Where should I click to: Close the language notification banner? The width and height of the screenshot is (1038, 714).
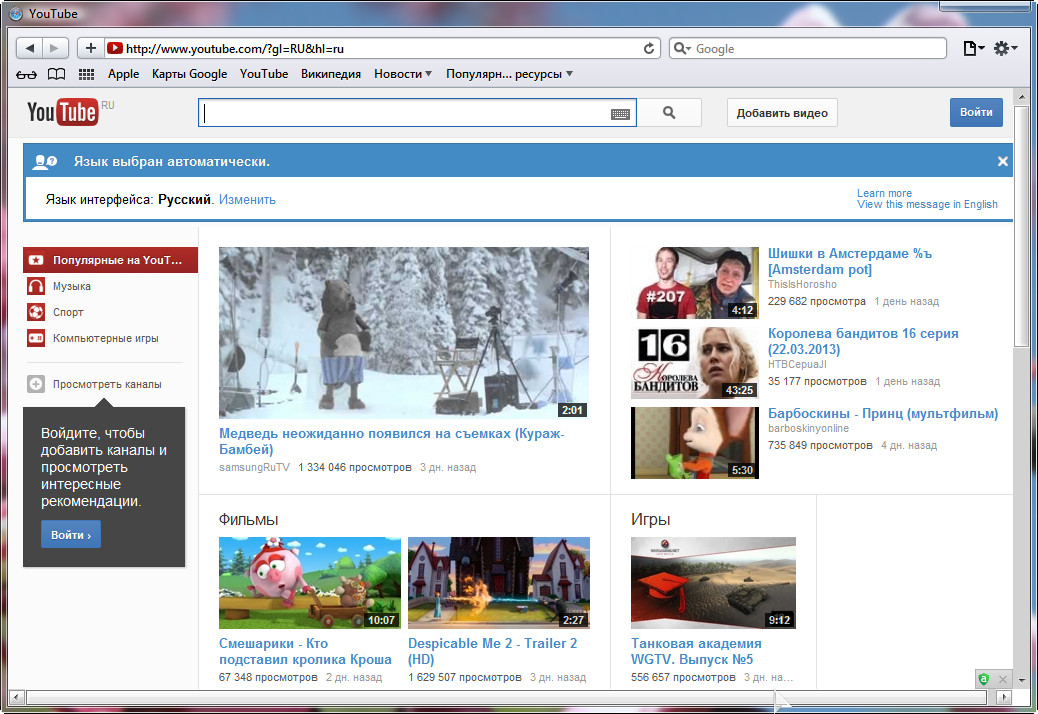click(1002, 161)
